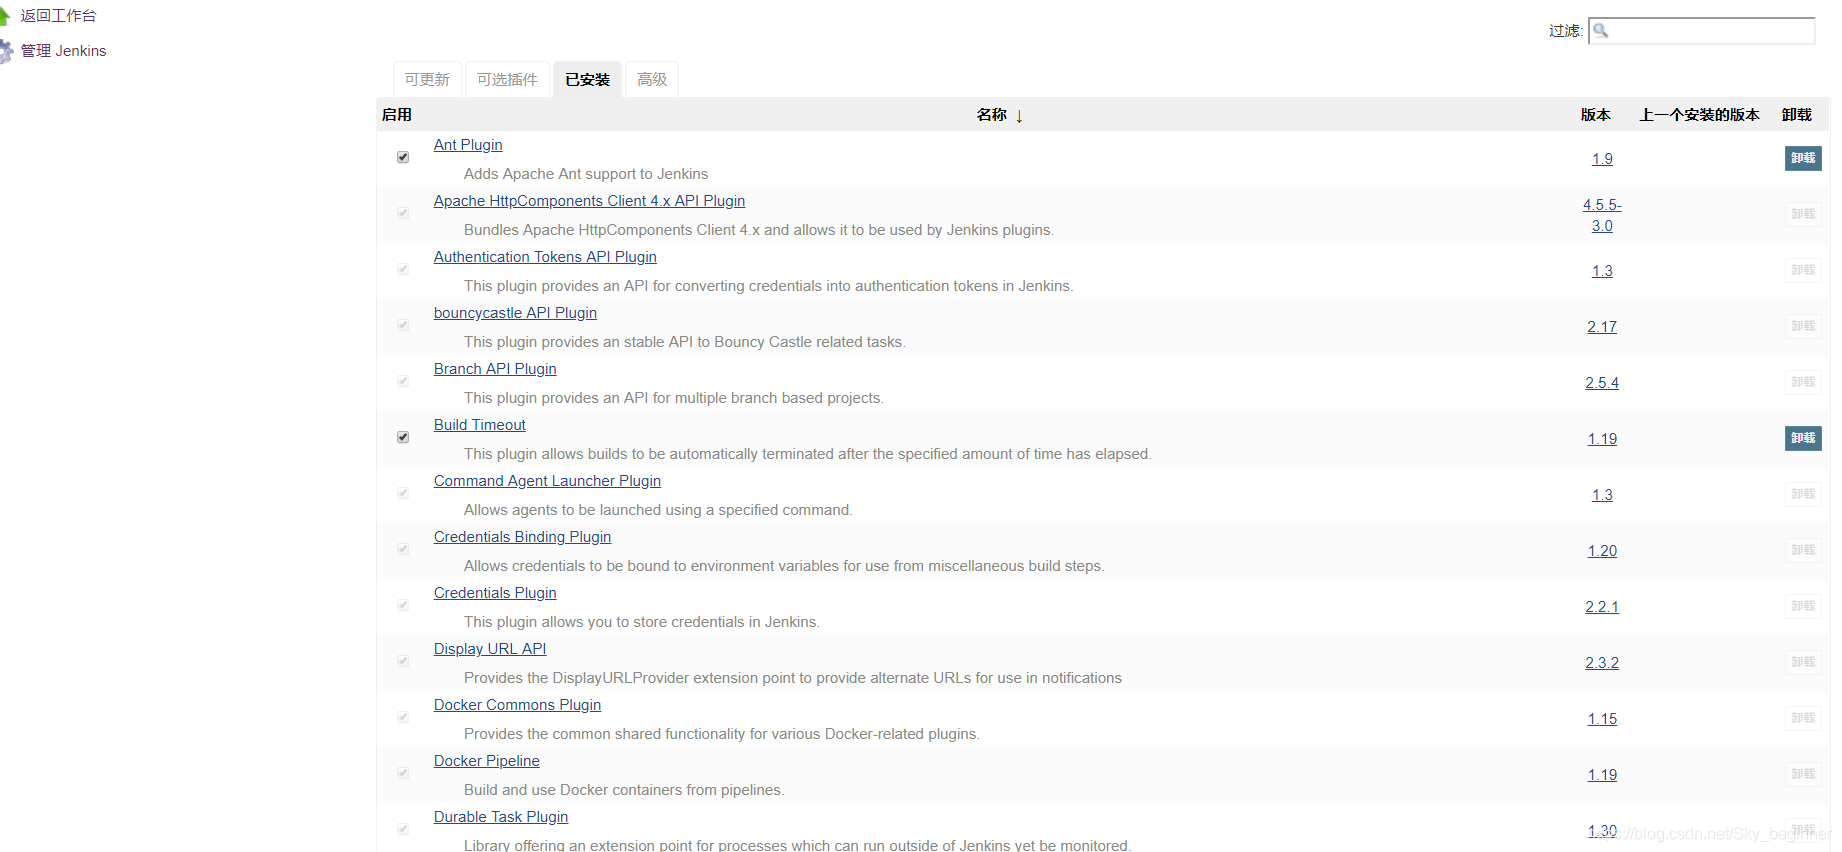This screenshot has height=852, width=1842.
Task: Click Branch API version 2.5.4 link
Action: click(1602, 383)
